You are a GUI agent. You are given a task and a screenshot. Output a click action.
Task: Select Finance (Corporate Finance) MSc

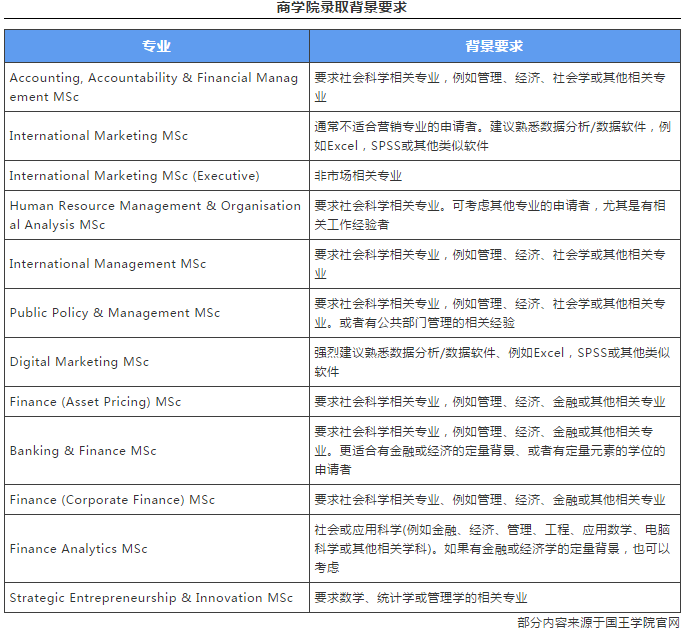click(112, 500)
